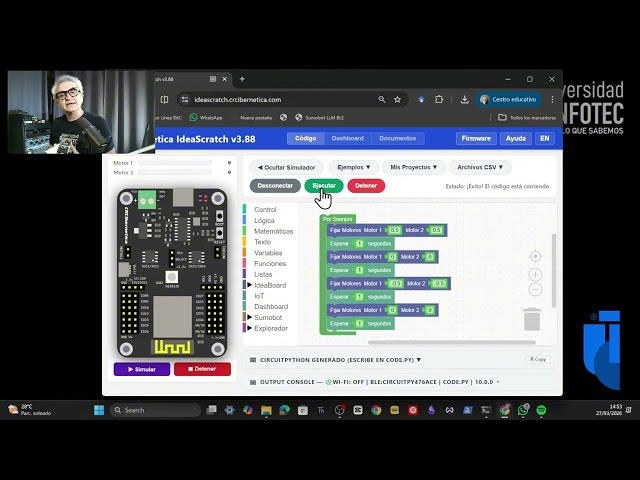Click the Motor 2 level bar
The image size is (640, 480).
click(175, 173)
